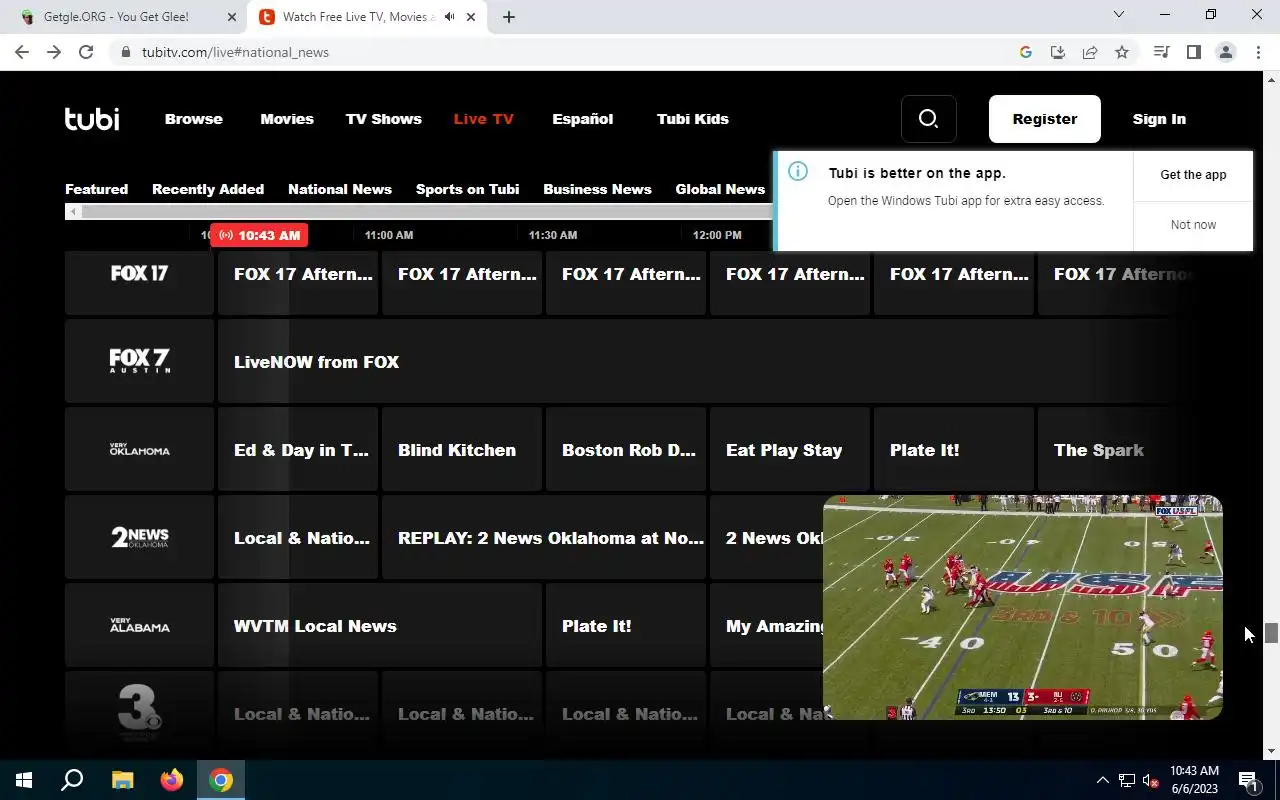Select the Eat Play Stay program

pos(790,449)
